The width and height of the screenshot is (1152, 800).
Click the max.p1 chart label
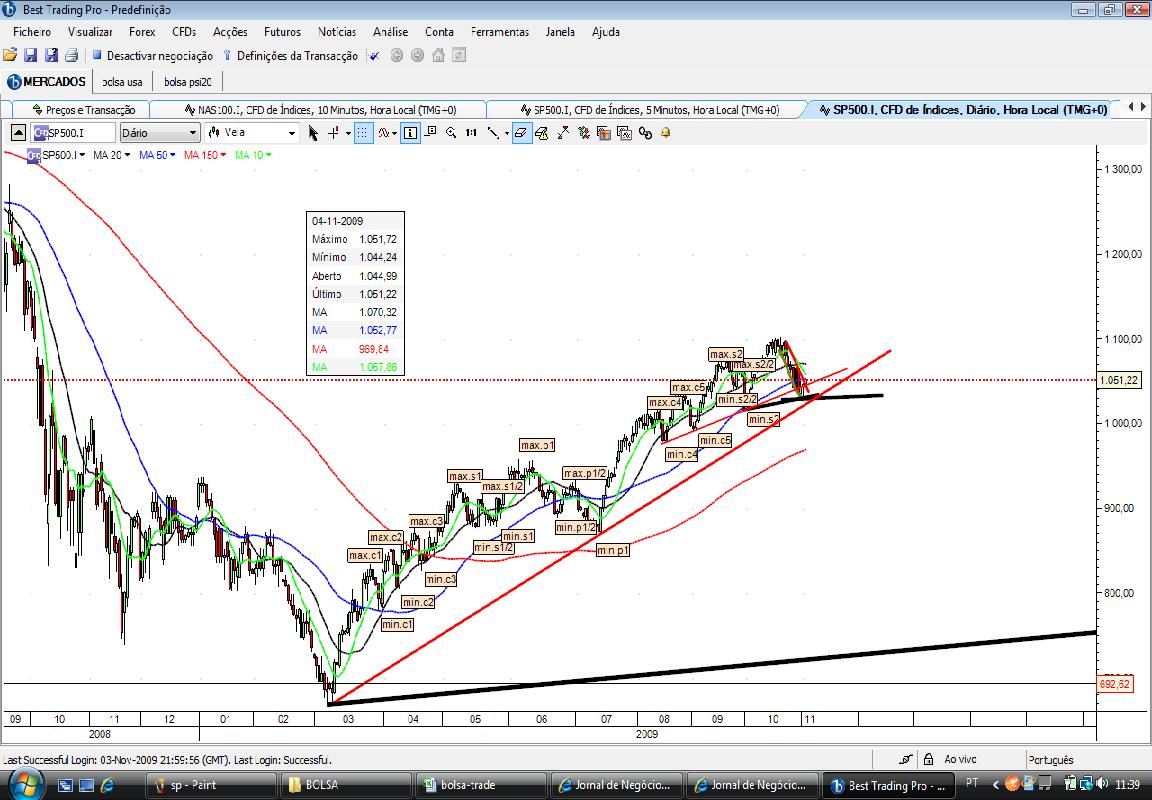coord(537,445)
